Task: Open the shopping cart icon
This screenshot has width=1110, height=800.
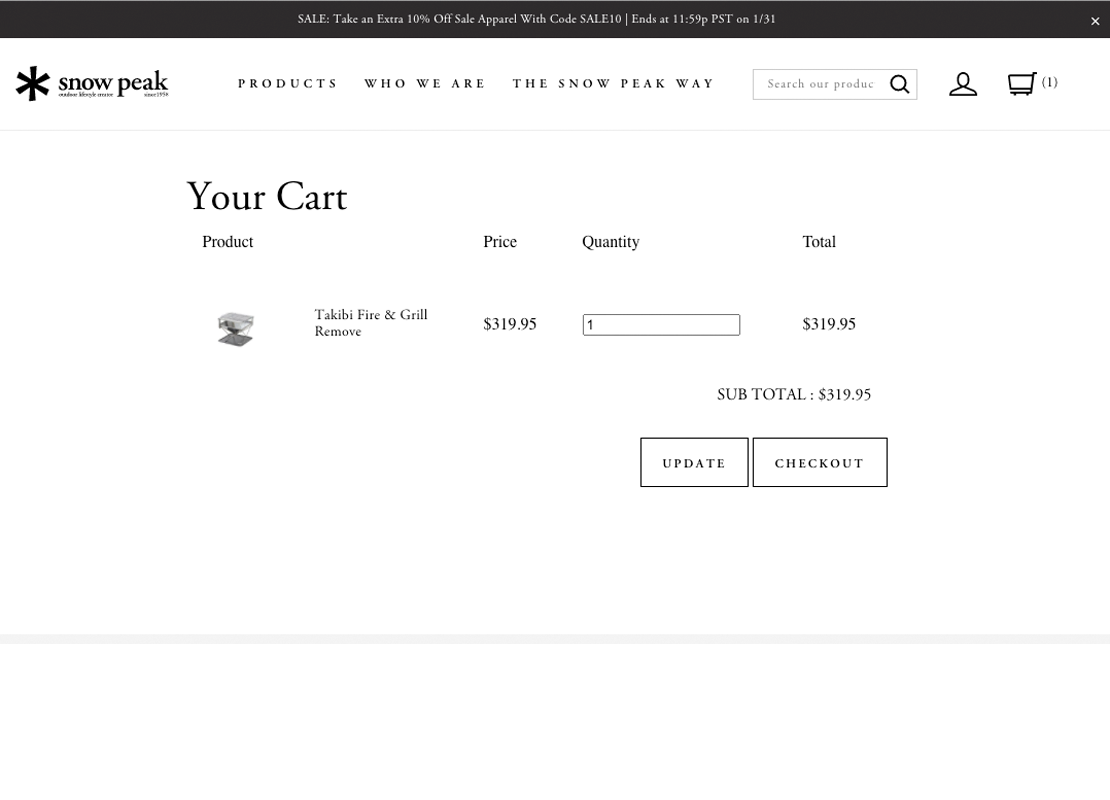Action: click(x=1021, y=83)
